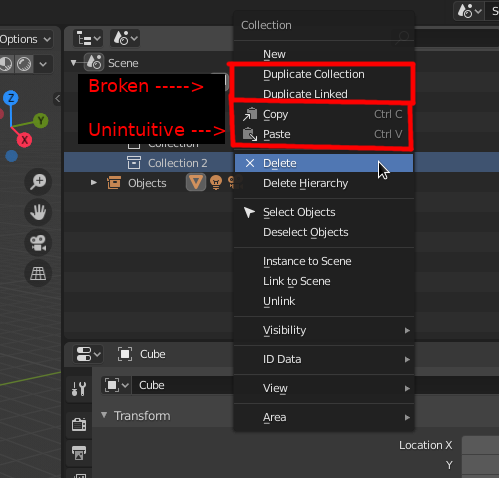Open the Output properties printer tab icon
The height and width of the screenshot is (478, 499).
(x=79, y=453)
